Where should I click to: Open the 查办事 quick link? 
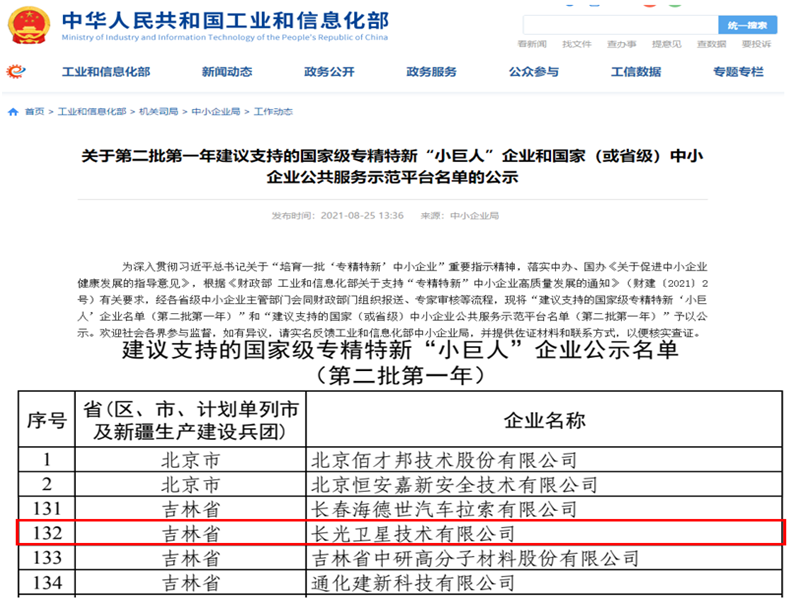click(x=622, y=45)
